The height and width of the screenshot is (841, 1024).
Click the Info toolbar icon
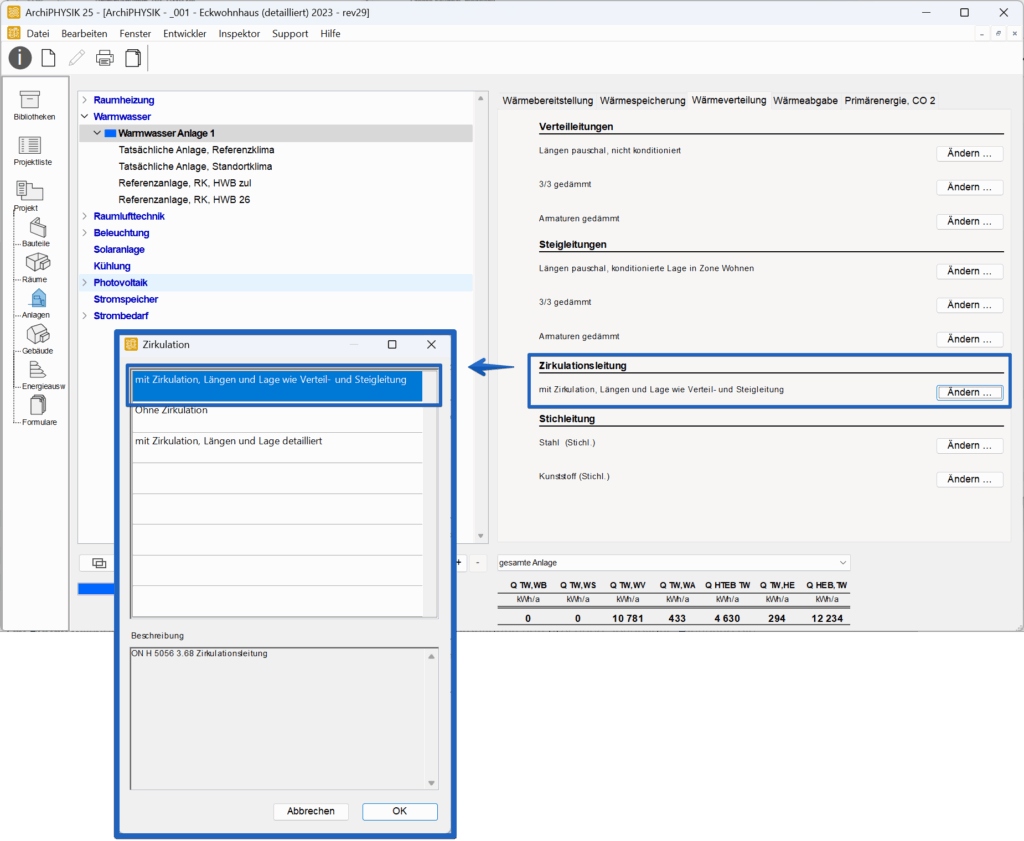20,58
